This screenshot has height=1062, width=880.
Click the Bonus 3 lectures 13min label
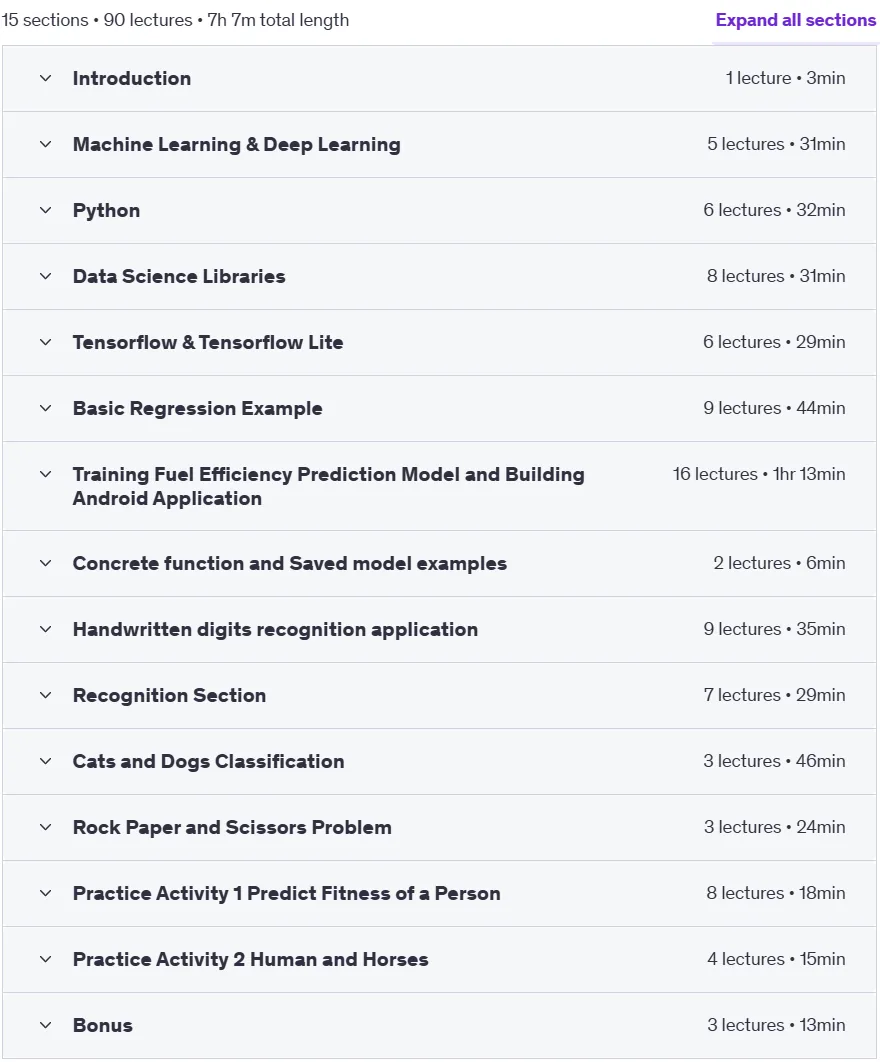tap(776, 1025)
